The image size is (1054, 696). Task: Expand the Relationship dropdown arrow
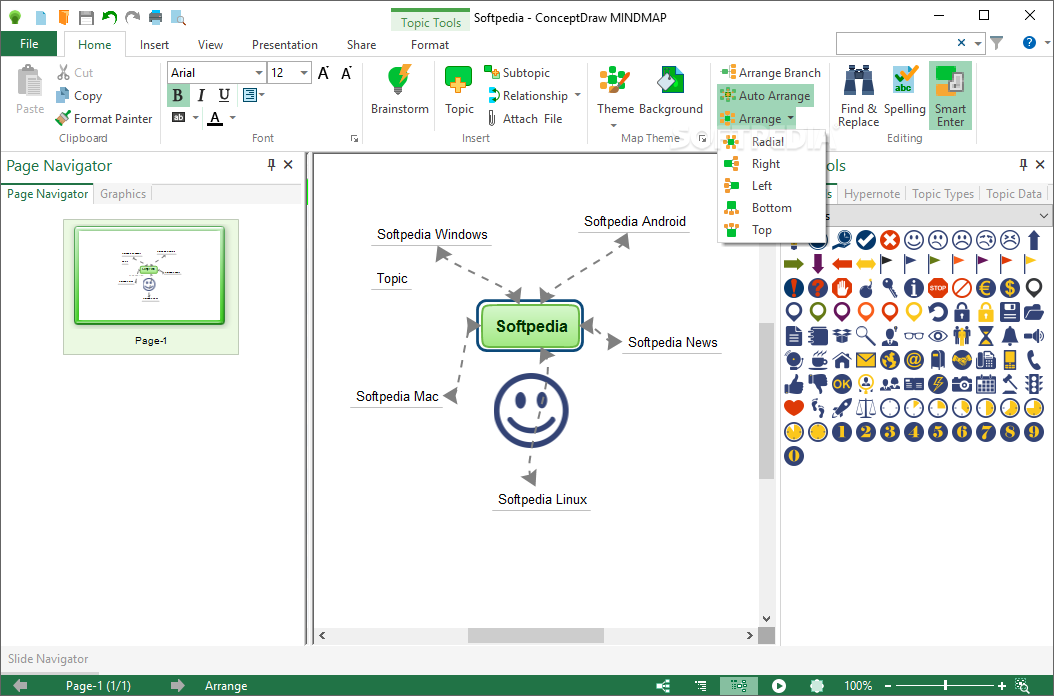click(577, 95)
